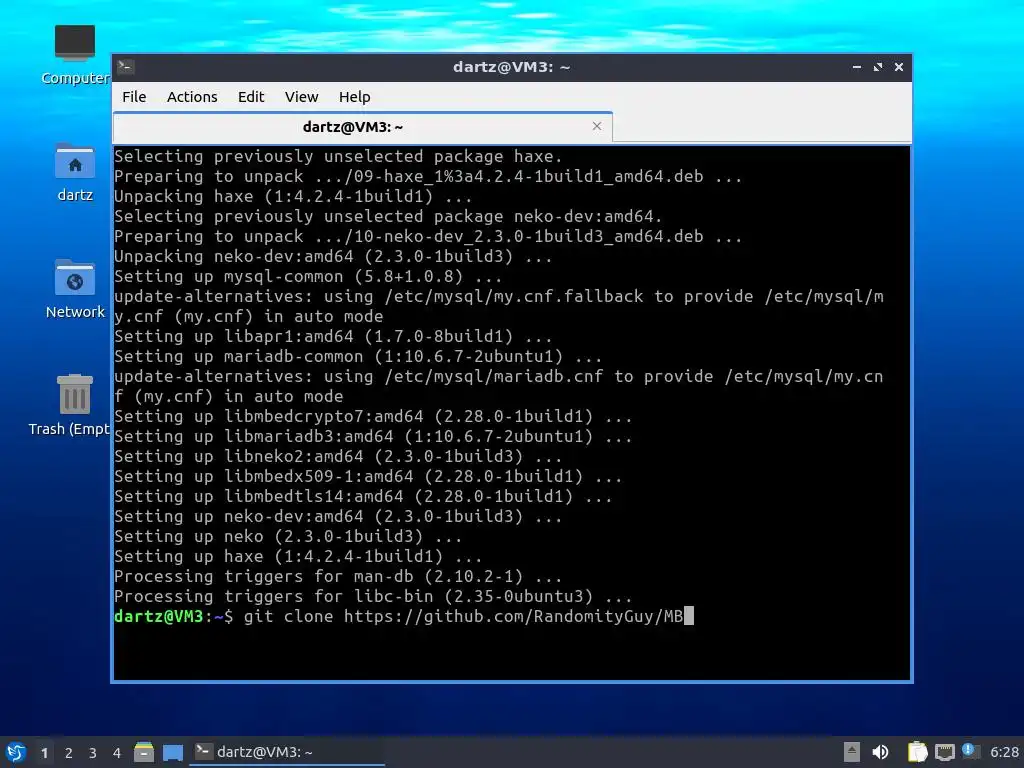Open the View menu
The height and width of the screenshot is (768, 1024).
[301, 97]
